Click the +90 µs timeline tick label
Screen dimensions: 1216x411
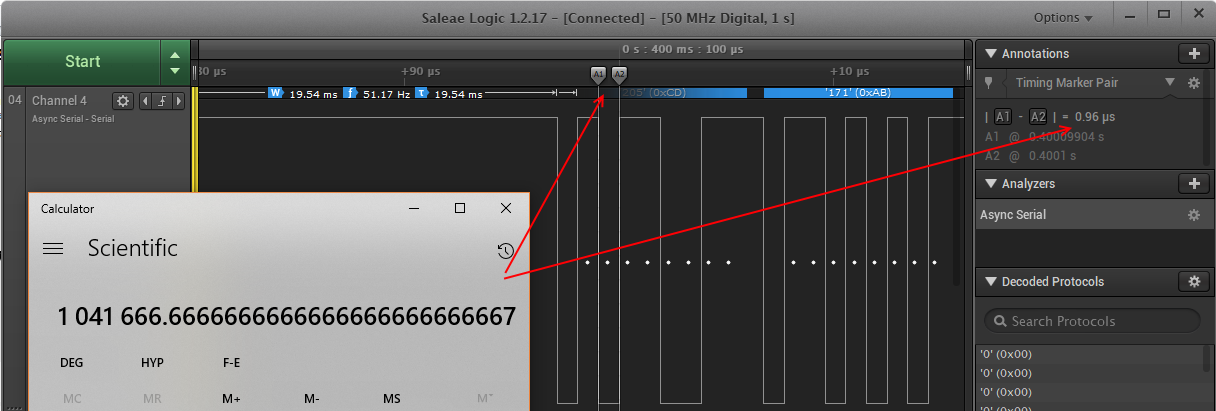(420, 71)
